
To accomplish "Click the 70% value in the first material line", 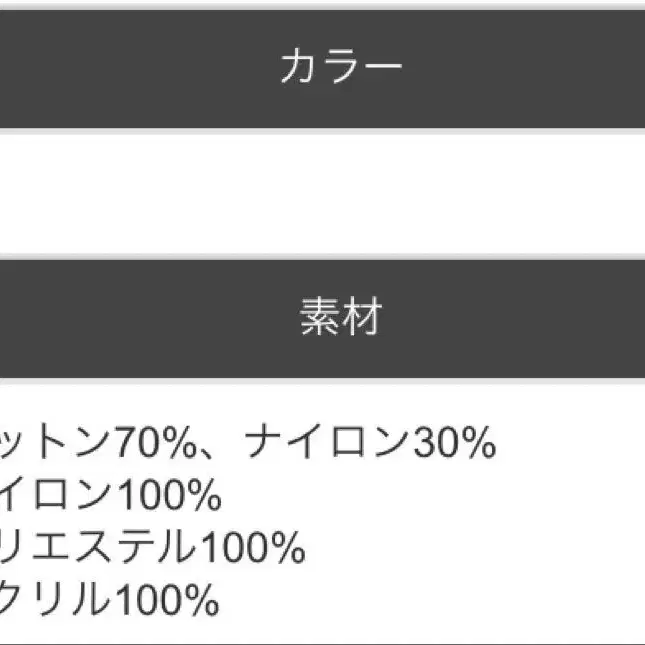I will [155, 442].
